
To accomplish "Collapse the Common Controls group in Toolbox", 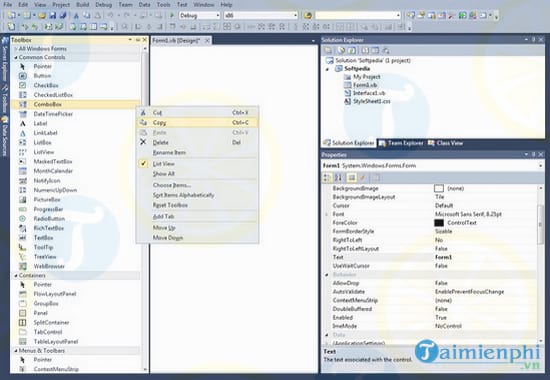I will (x=15, y=57).
